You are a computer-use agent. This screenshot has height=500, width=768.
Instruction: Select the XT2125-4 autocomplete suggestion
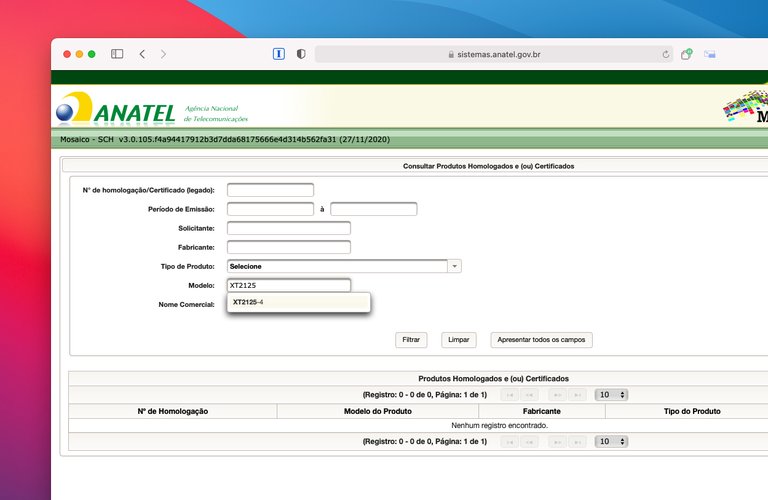(299, 302)
